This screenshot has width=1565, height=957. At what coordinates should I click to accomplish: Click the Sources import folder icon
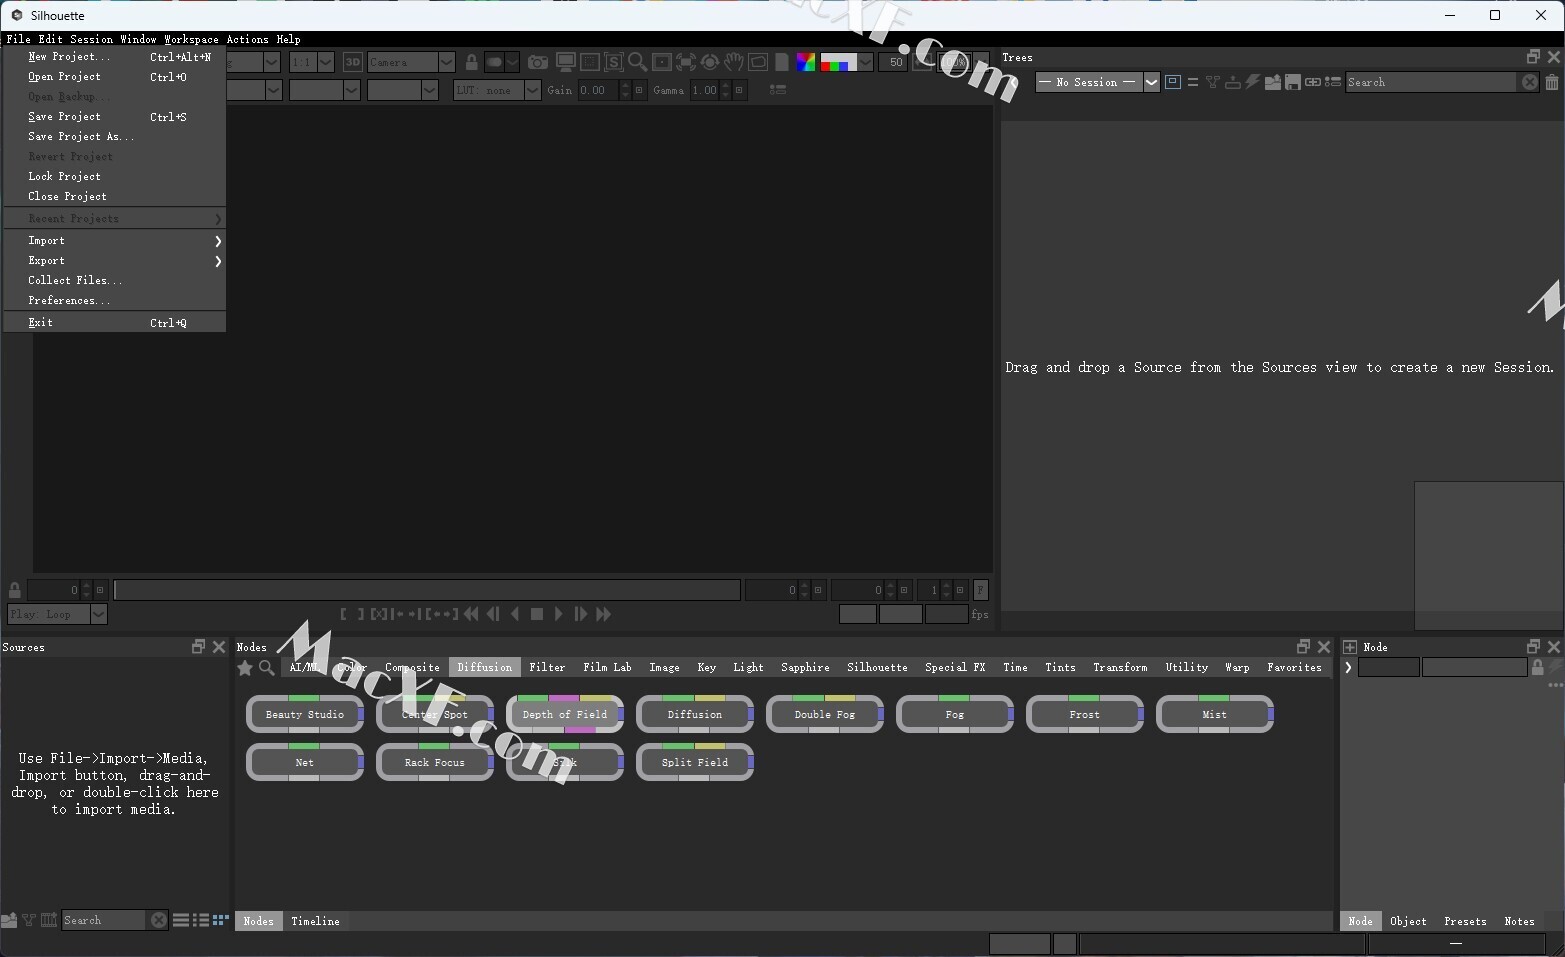(9, 920)
